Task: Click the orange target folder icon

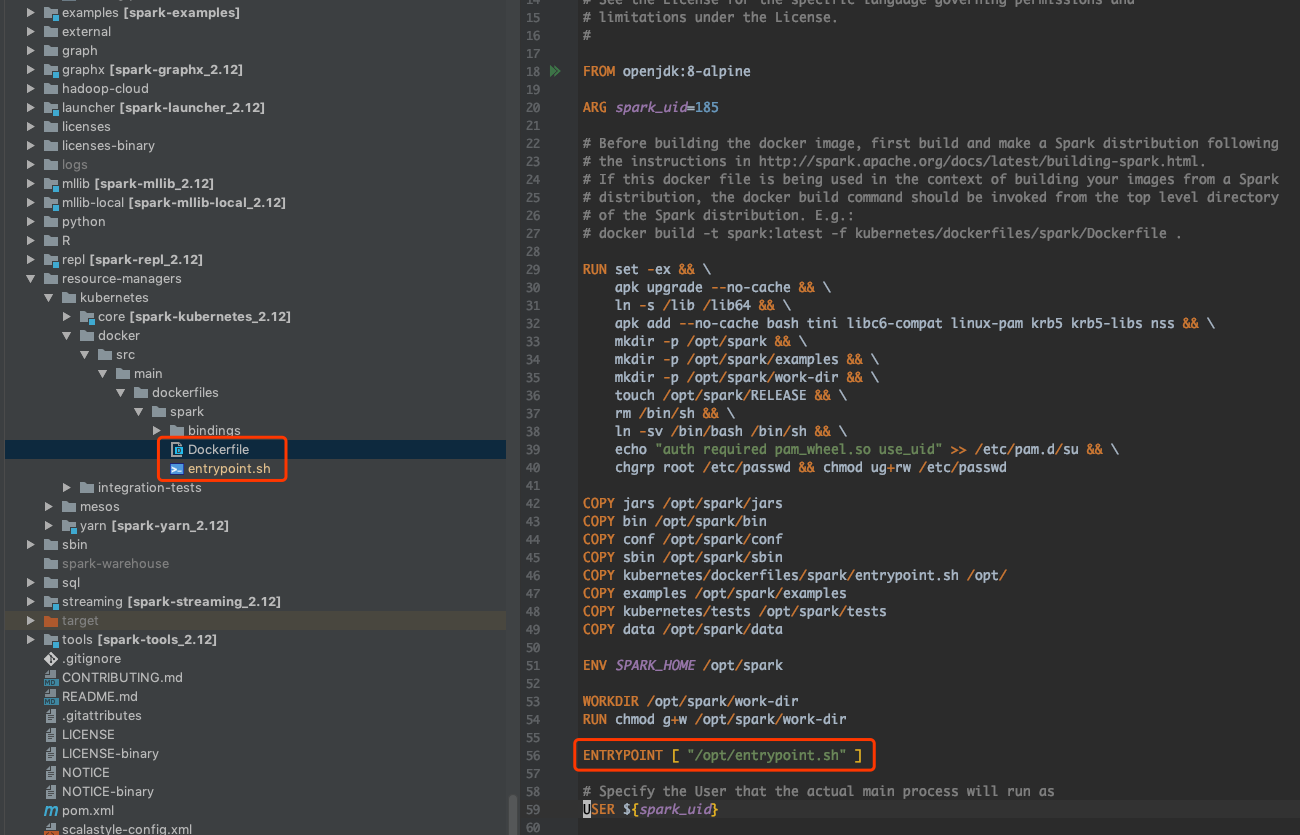Action: [51, 621]
